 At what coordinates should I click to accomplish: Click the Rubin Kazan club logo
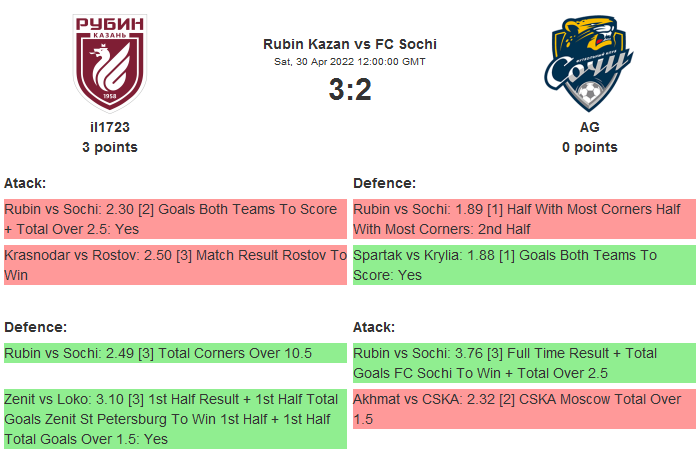coord(110,63)
